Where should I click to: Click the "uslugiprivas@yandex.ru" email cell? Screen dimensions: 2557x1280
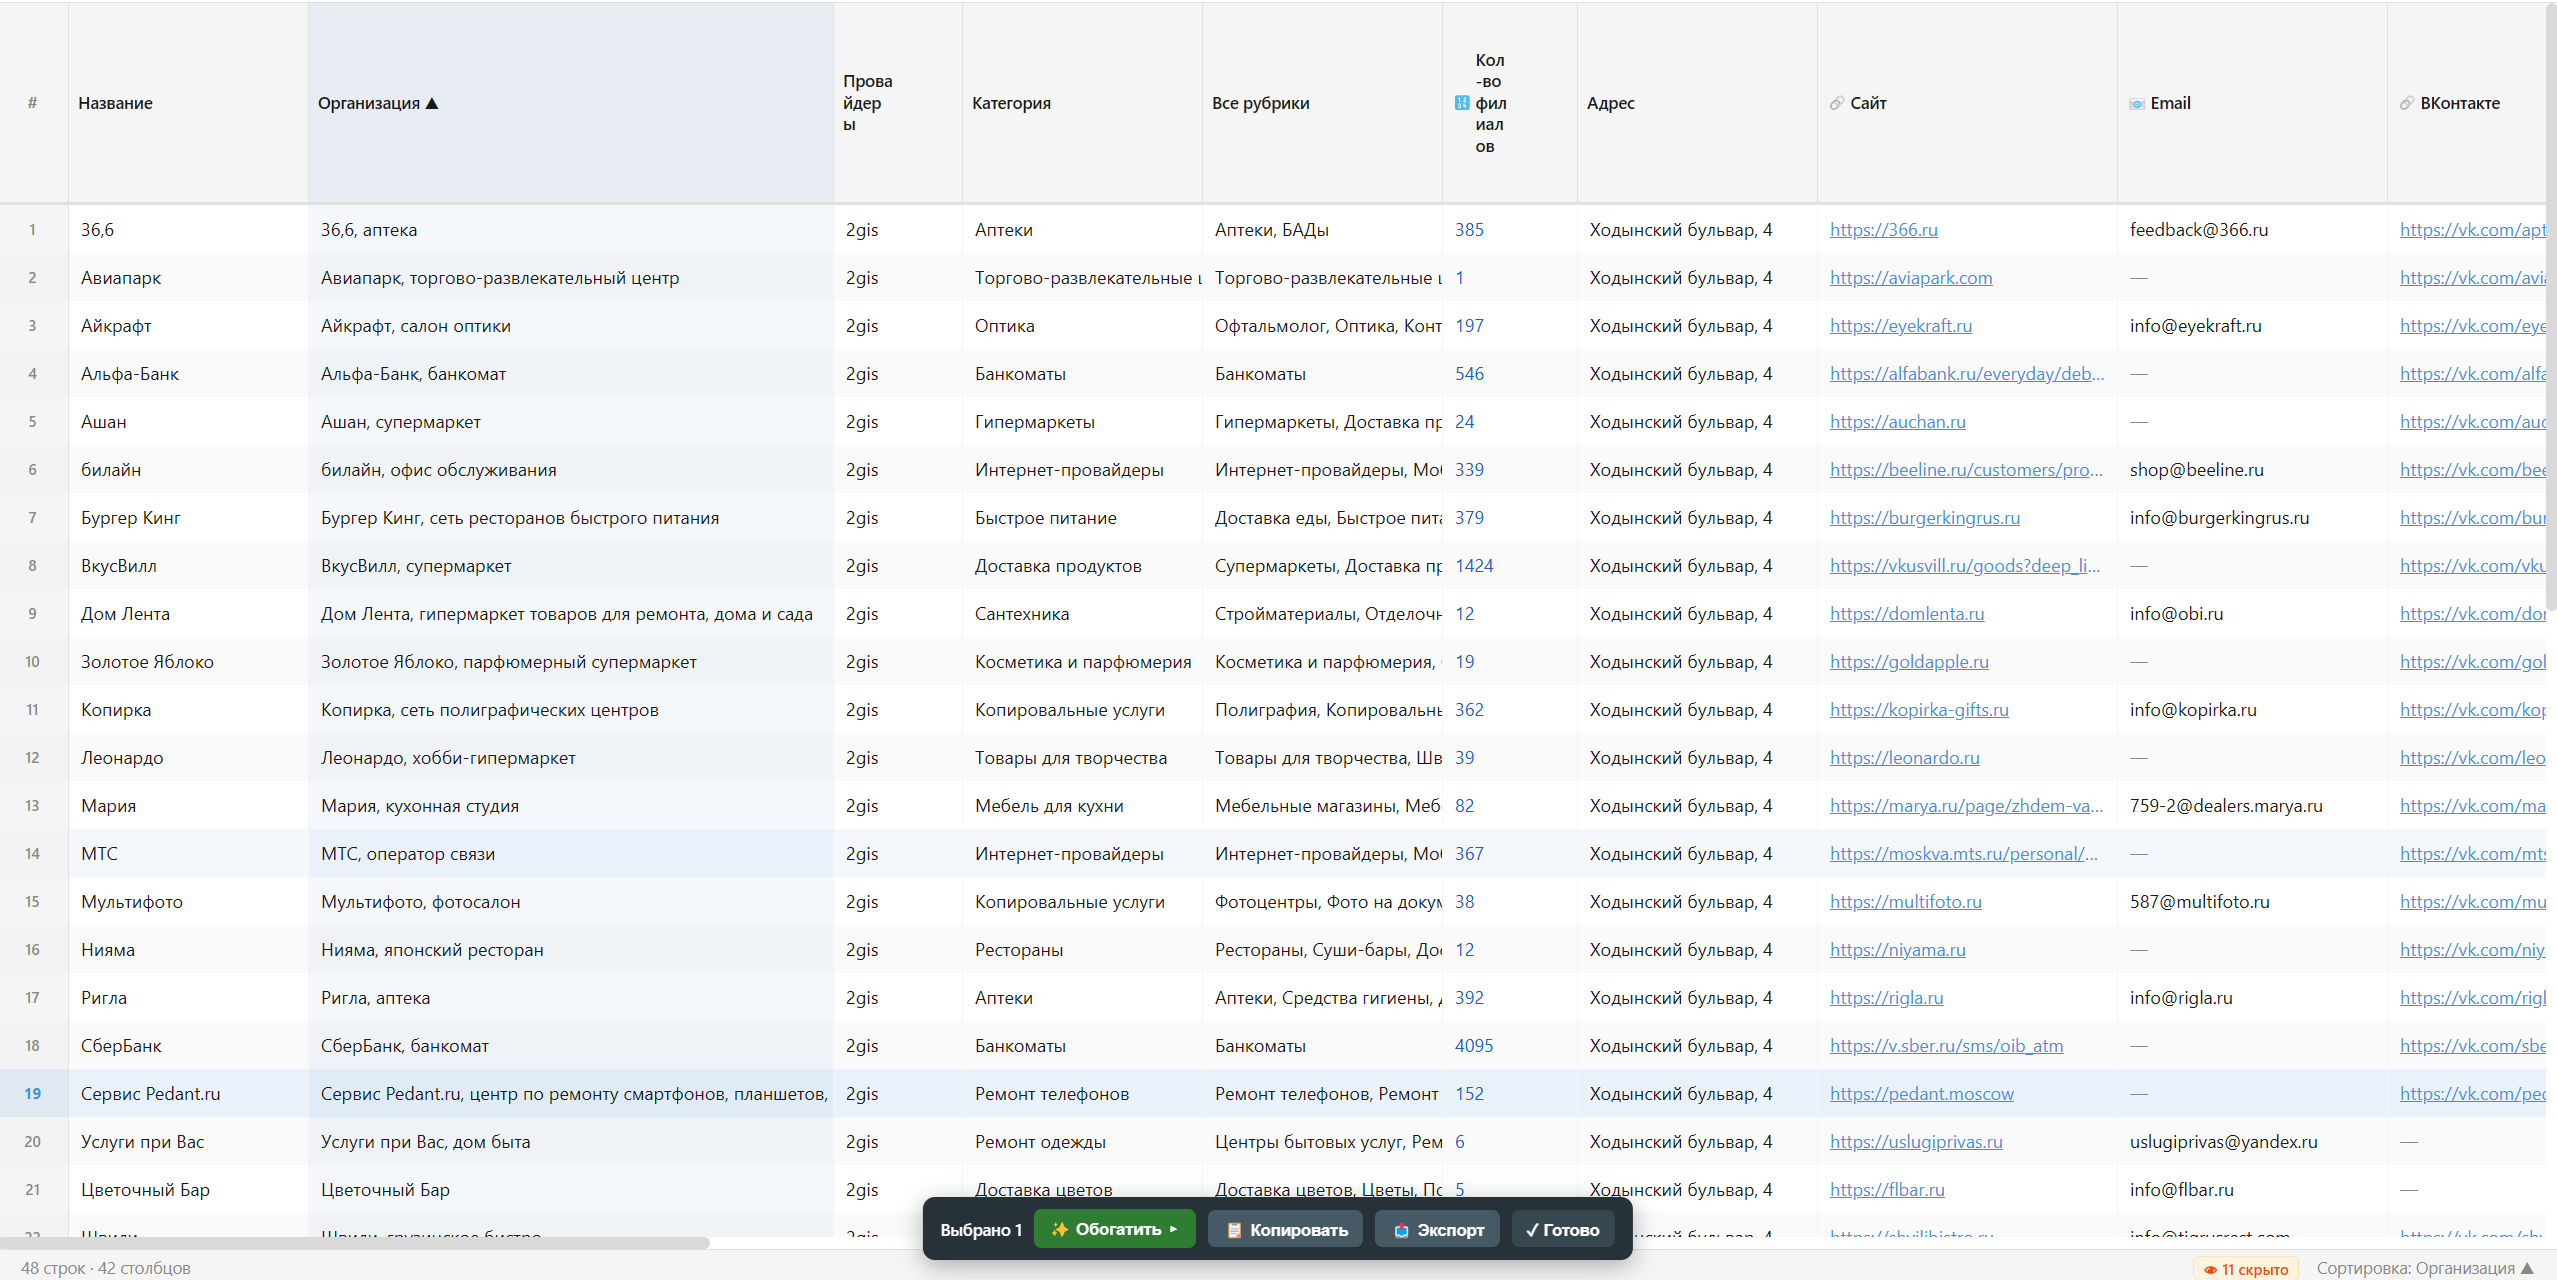(x=2252, y=1142)
